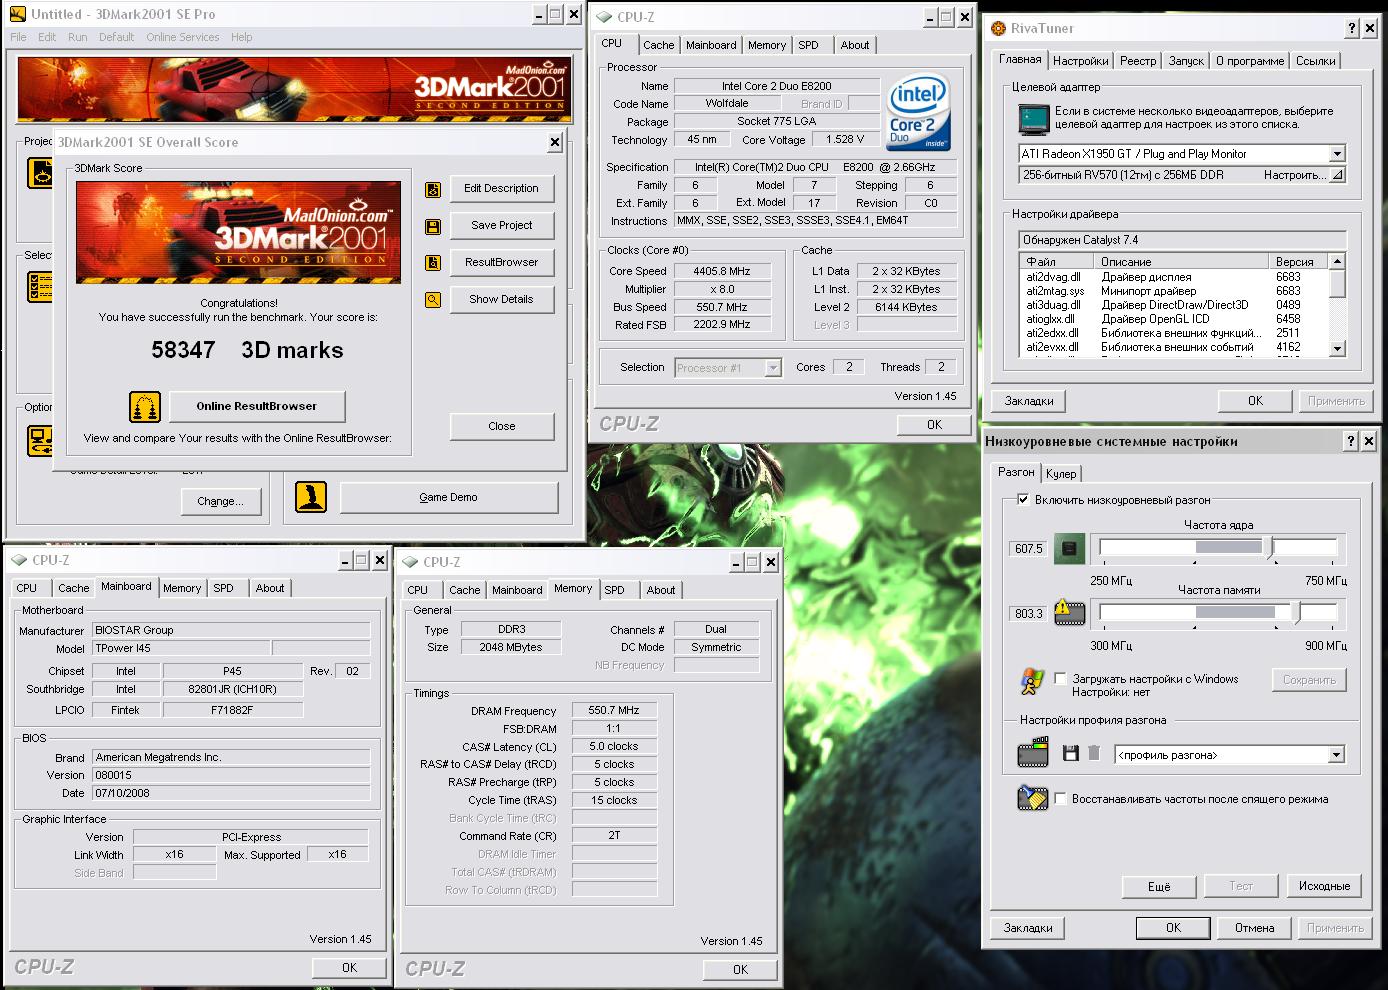This screenshot has width=1388, height=990.
Task: Click the Версия column header in driver list
Action: (1299, 261)
